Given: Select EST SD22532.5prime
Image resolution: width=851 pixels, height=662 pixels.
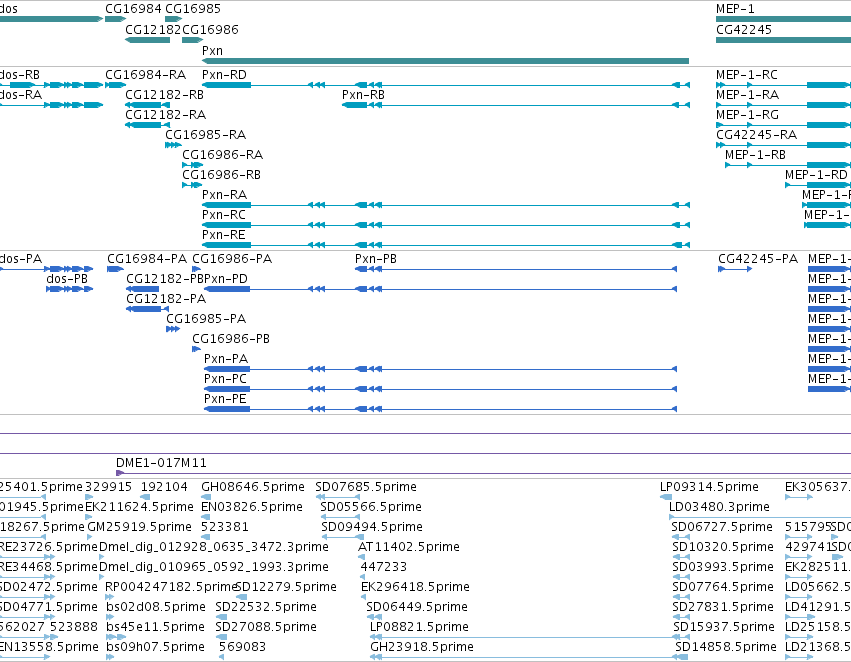Looking at the screenshot, I should 220,618.
